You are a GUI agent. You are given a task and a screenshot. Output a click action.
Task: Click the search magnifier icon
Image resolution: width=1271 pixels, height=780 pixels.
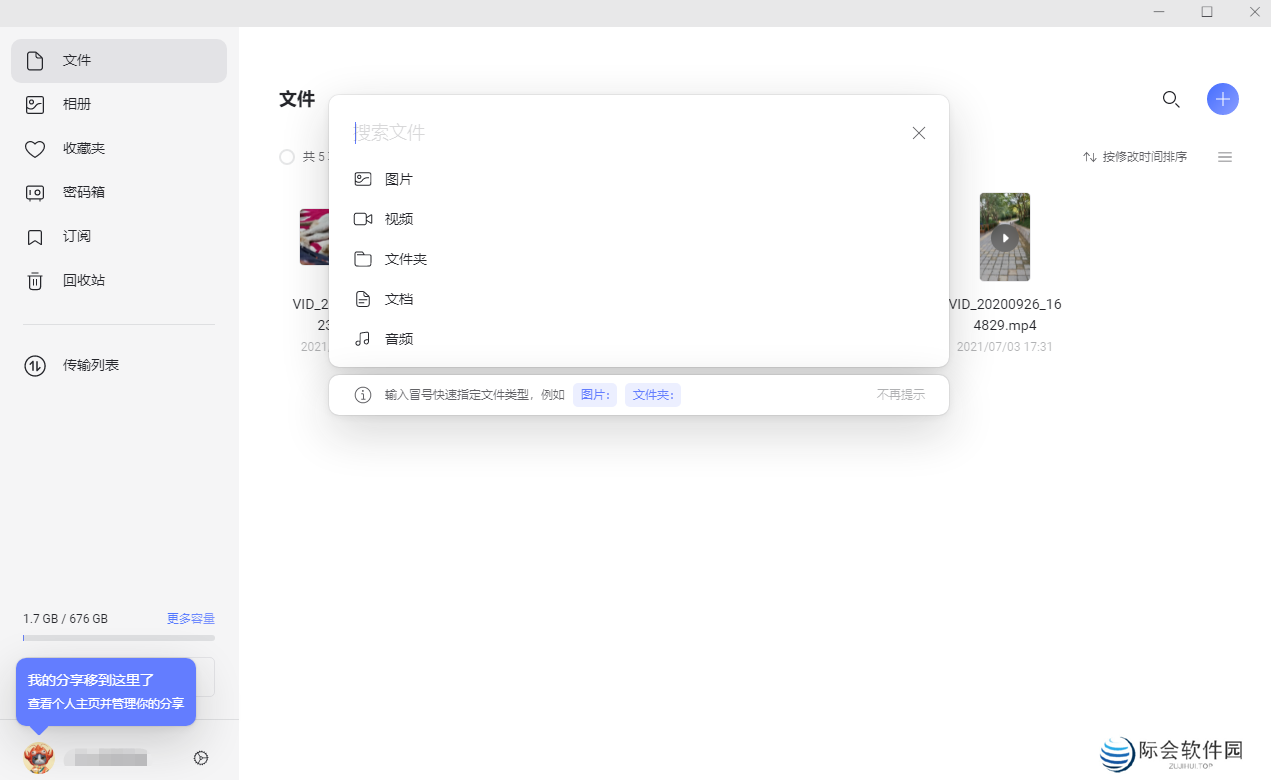[x=1171, y=99]
